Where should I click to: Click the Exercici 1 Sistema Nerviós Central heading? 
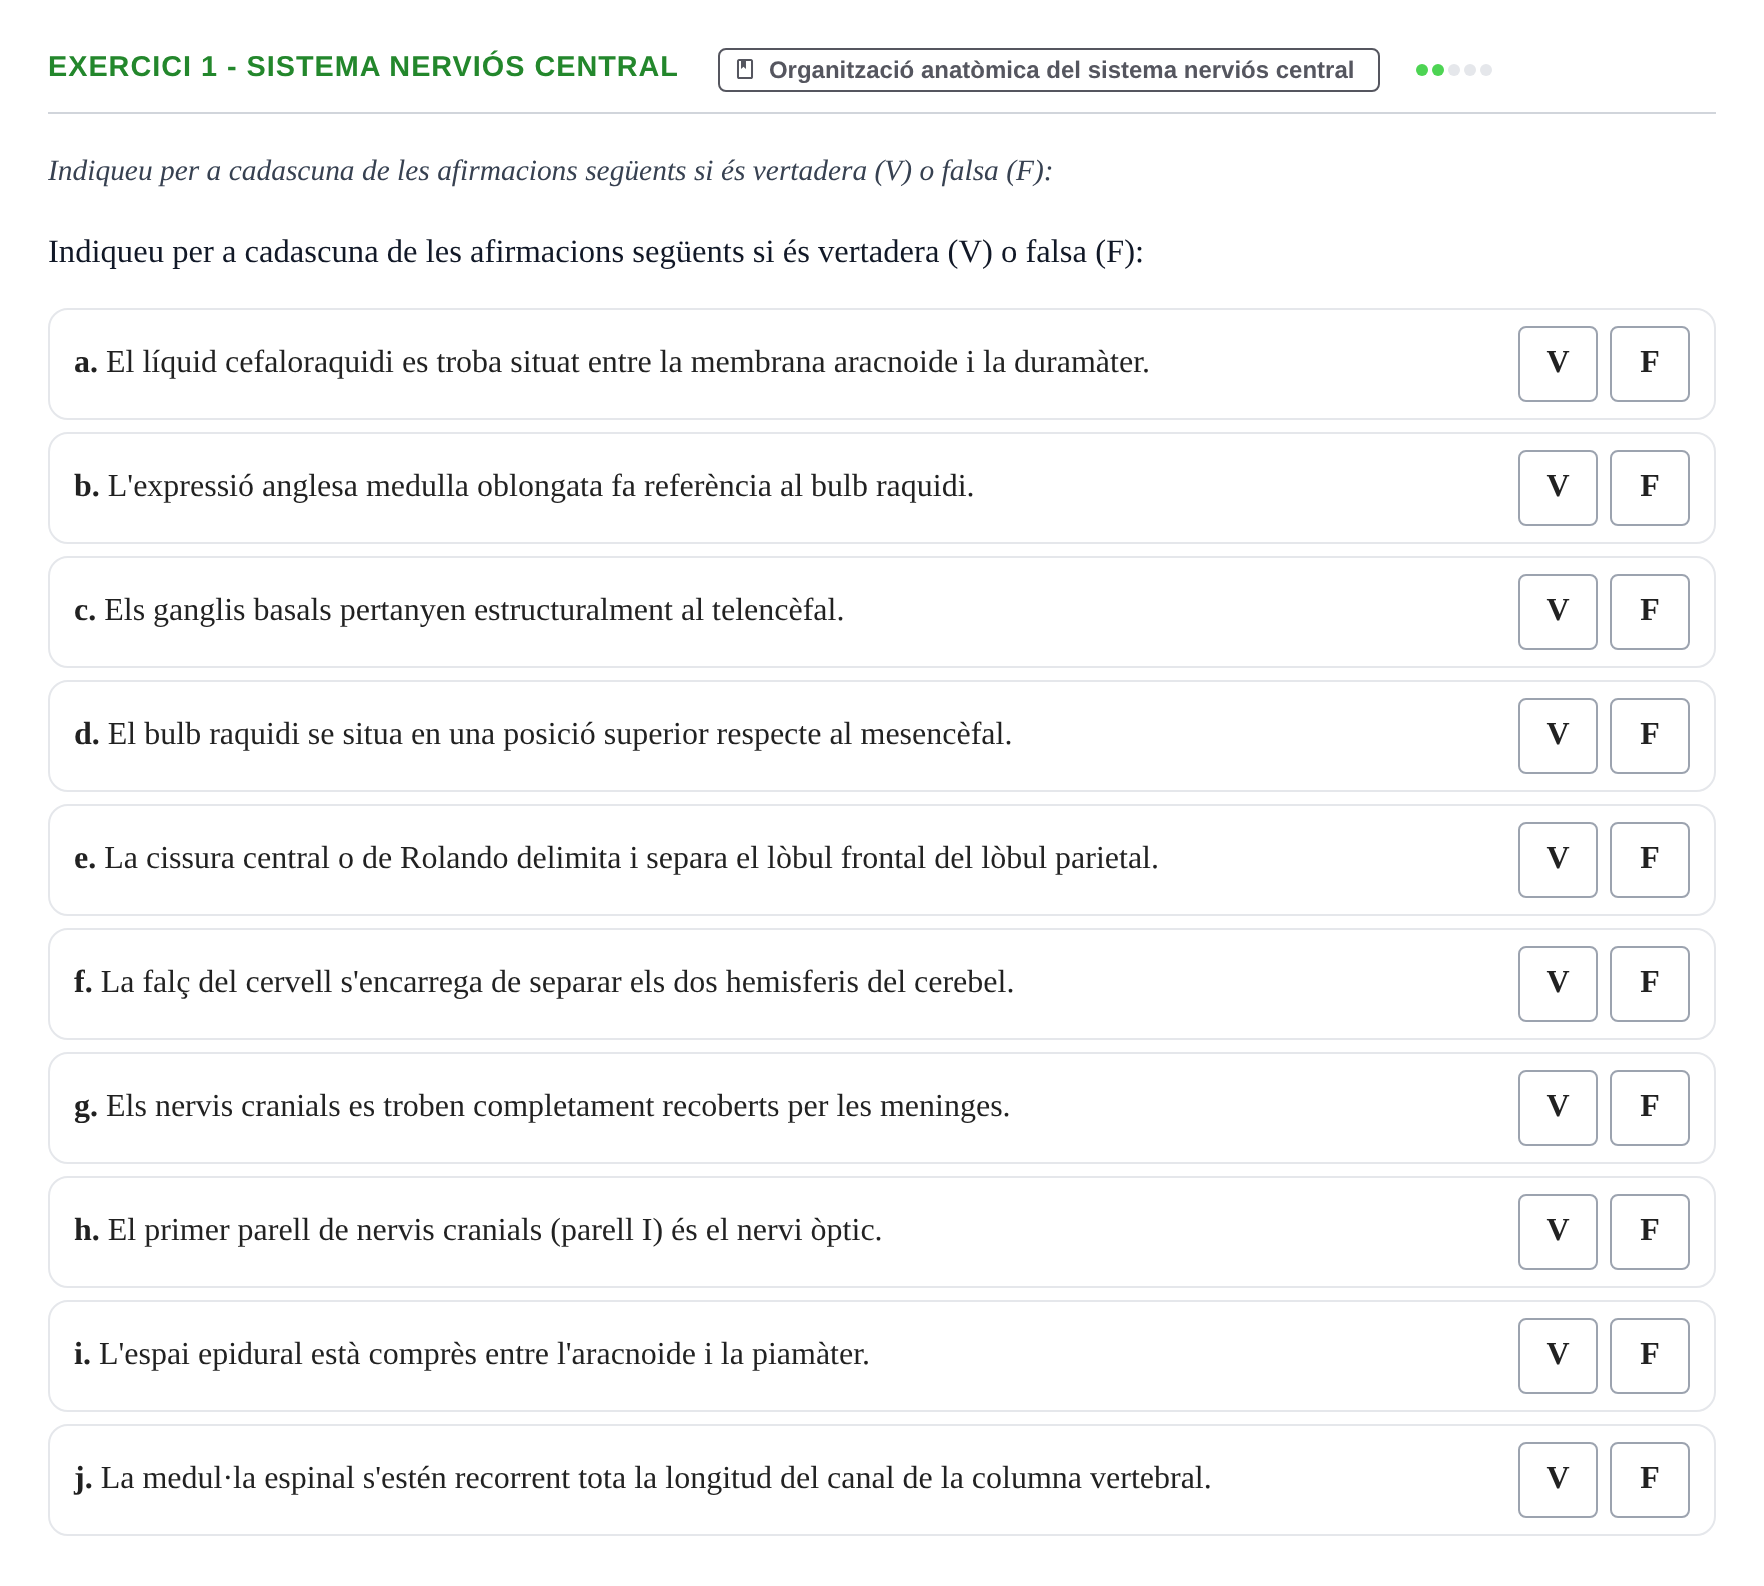[363, 66]
